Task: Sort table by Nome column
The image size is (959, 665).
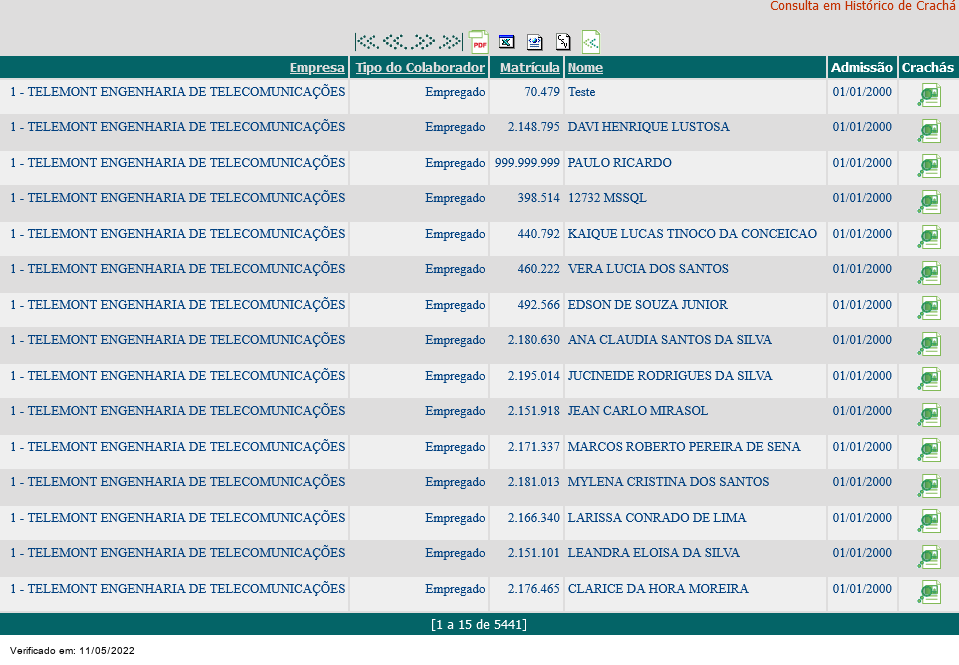Action: coord(585,67)
